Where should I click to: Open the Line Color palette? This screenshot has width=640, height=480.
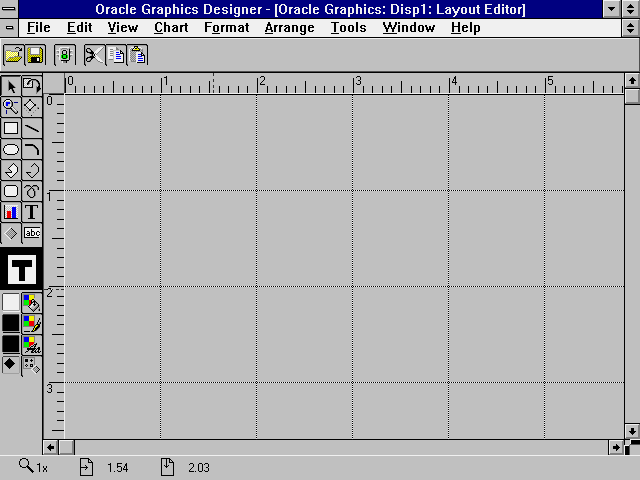pos(32,323)
